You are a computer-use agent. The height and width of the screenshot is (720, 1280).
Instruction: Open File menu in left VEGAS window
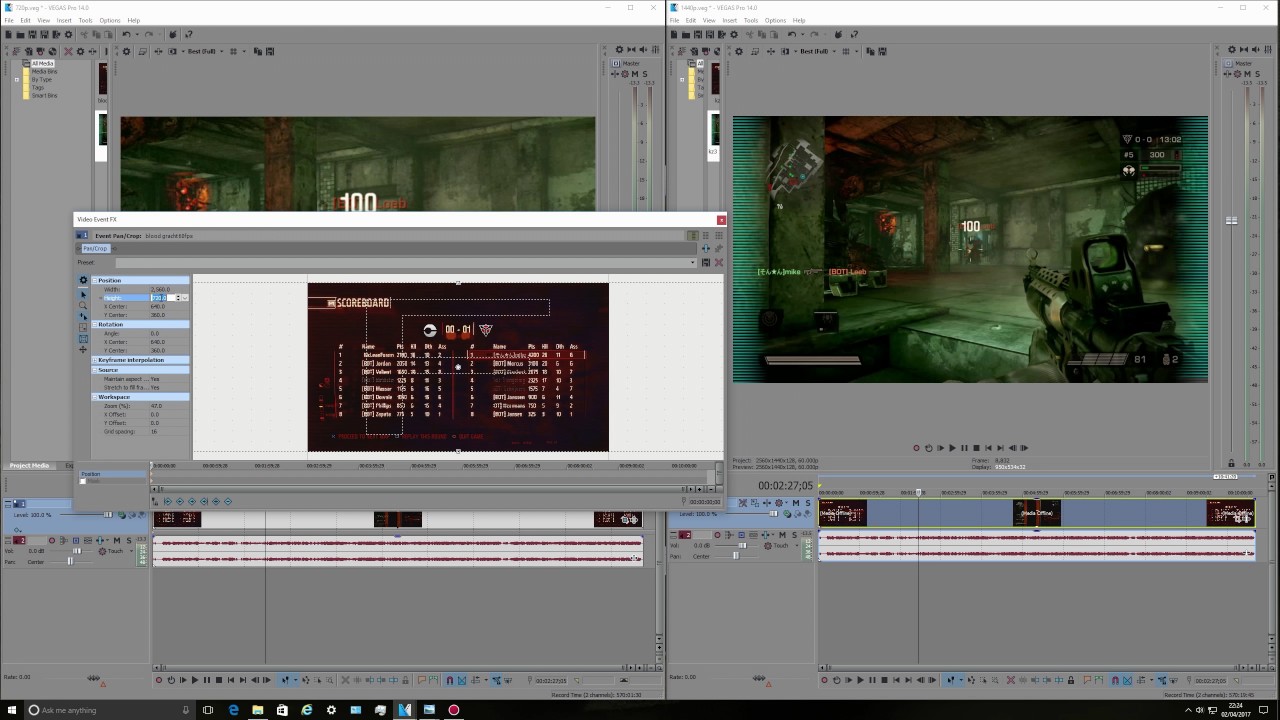pos(8,20)
